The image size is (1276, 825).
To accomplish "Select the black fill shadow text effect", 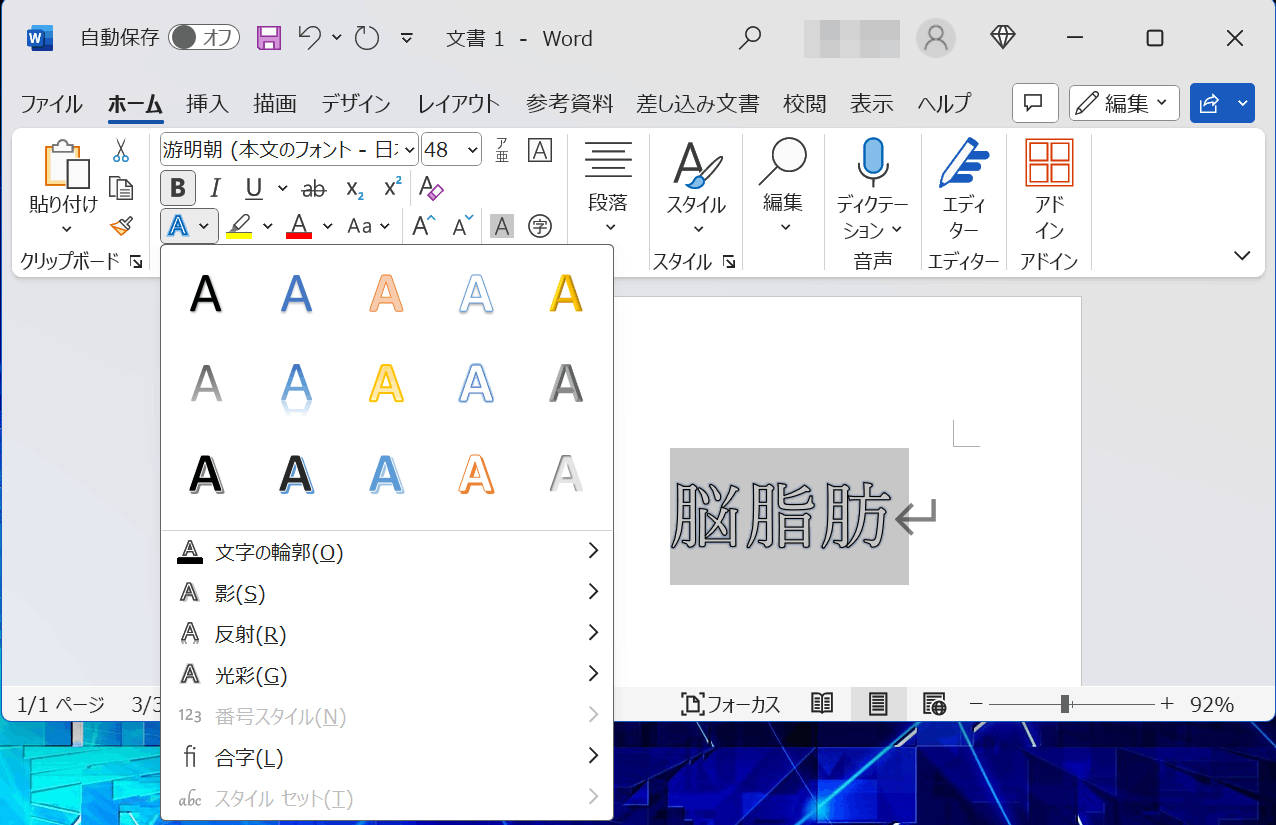I will click(x=206, y=294).
